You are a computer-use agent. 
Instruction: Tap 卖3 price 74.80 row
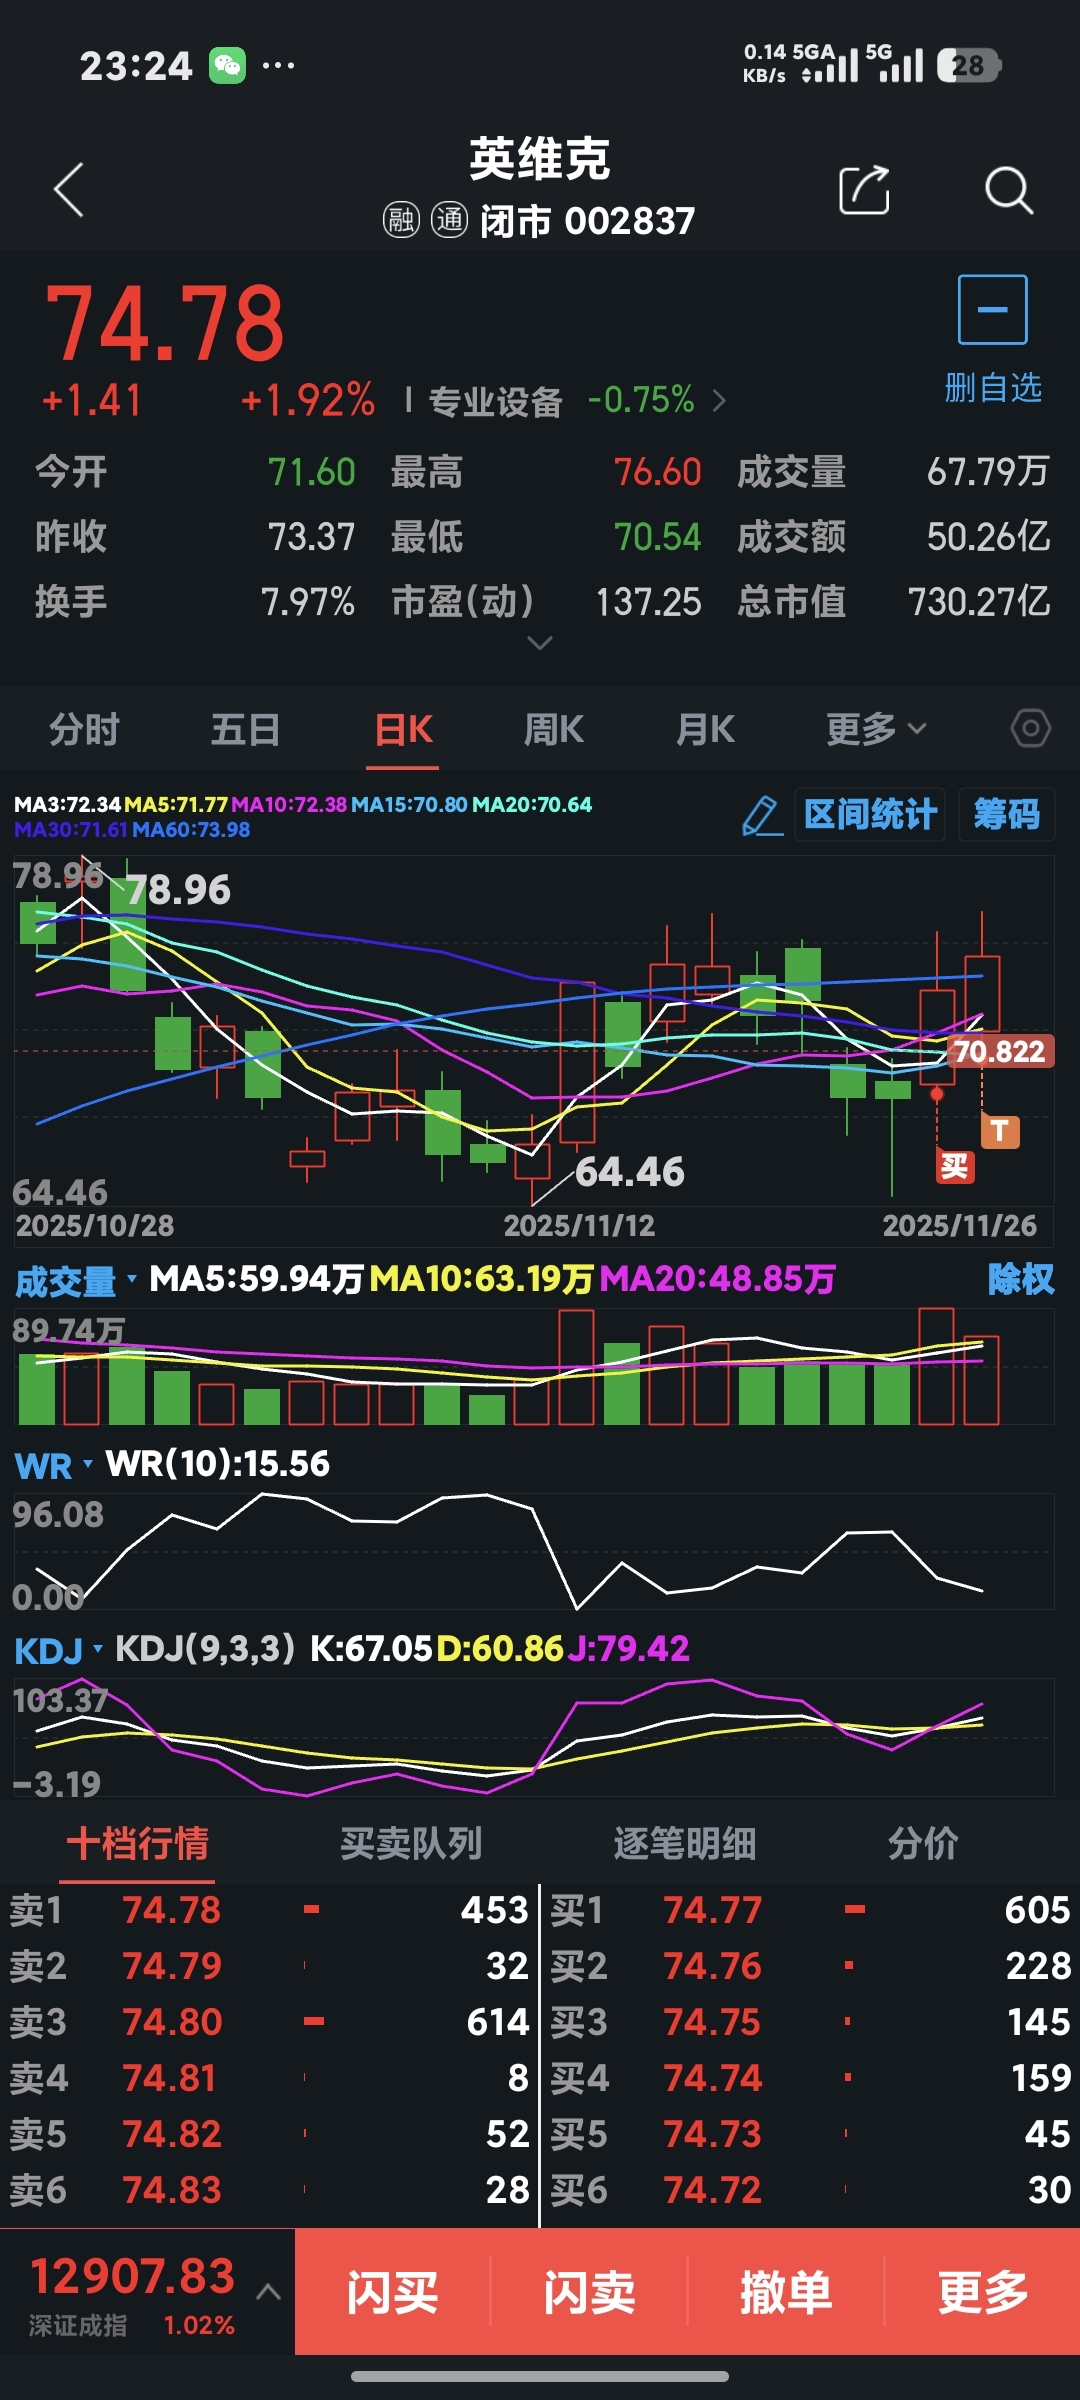click(x=268, y=2022)
